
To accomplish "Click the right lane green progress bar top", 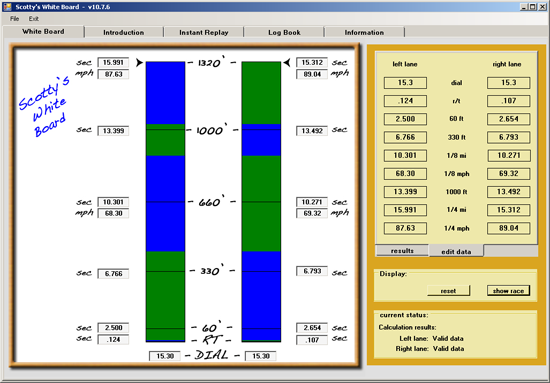I will pyautogui.click(x=261, y=93).
